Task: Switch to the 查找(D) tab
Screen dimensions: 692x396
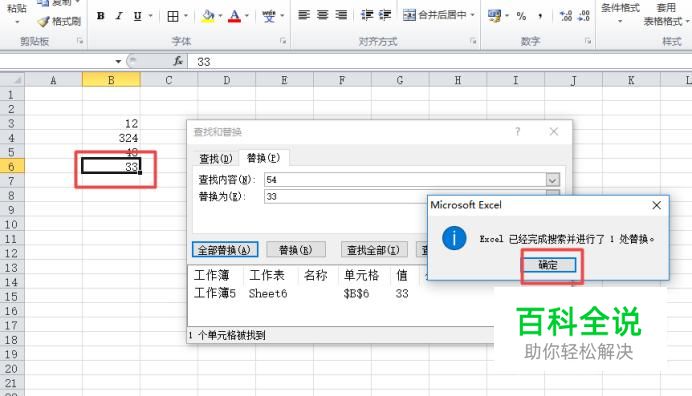Action: (215, 158)
